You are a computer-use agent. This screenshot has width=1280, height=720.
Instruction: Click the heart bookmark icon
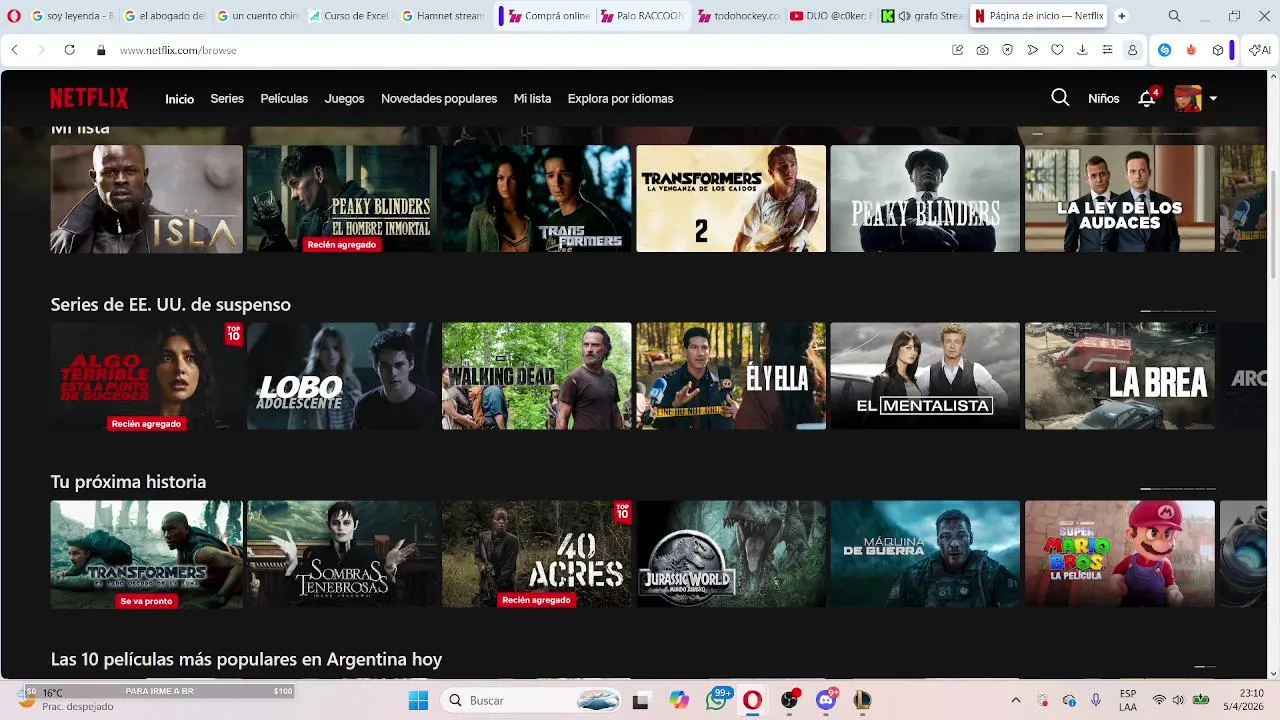1057,50
